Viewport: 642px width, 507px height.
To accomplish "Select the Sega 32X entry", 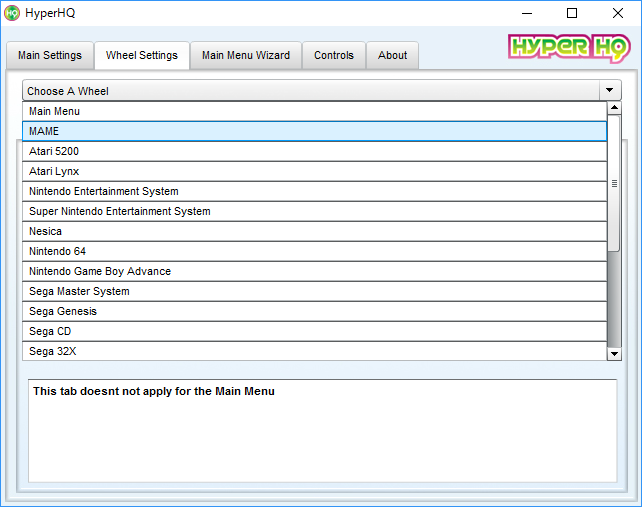I will pyautogui.click(x=314, y=351).
